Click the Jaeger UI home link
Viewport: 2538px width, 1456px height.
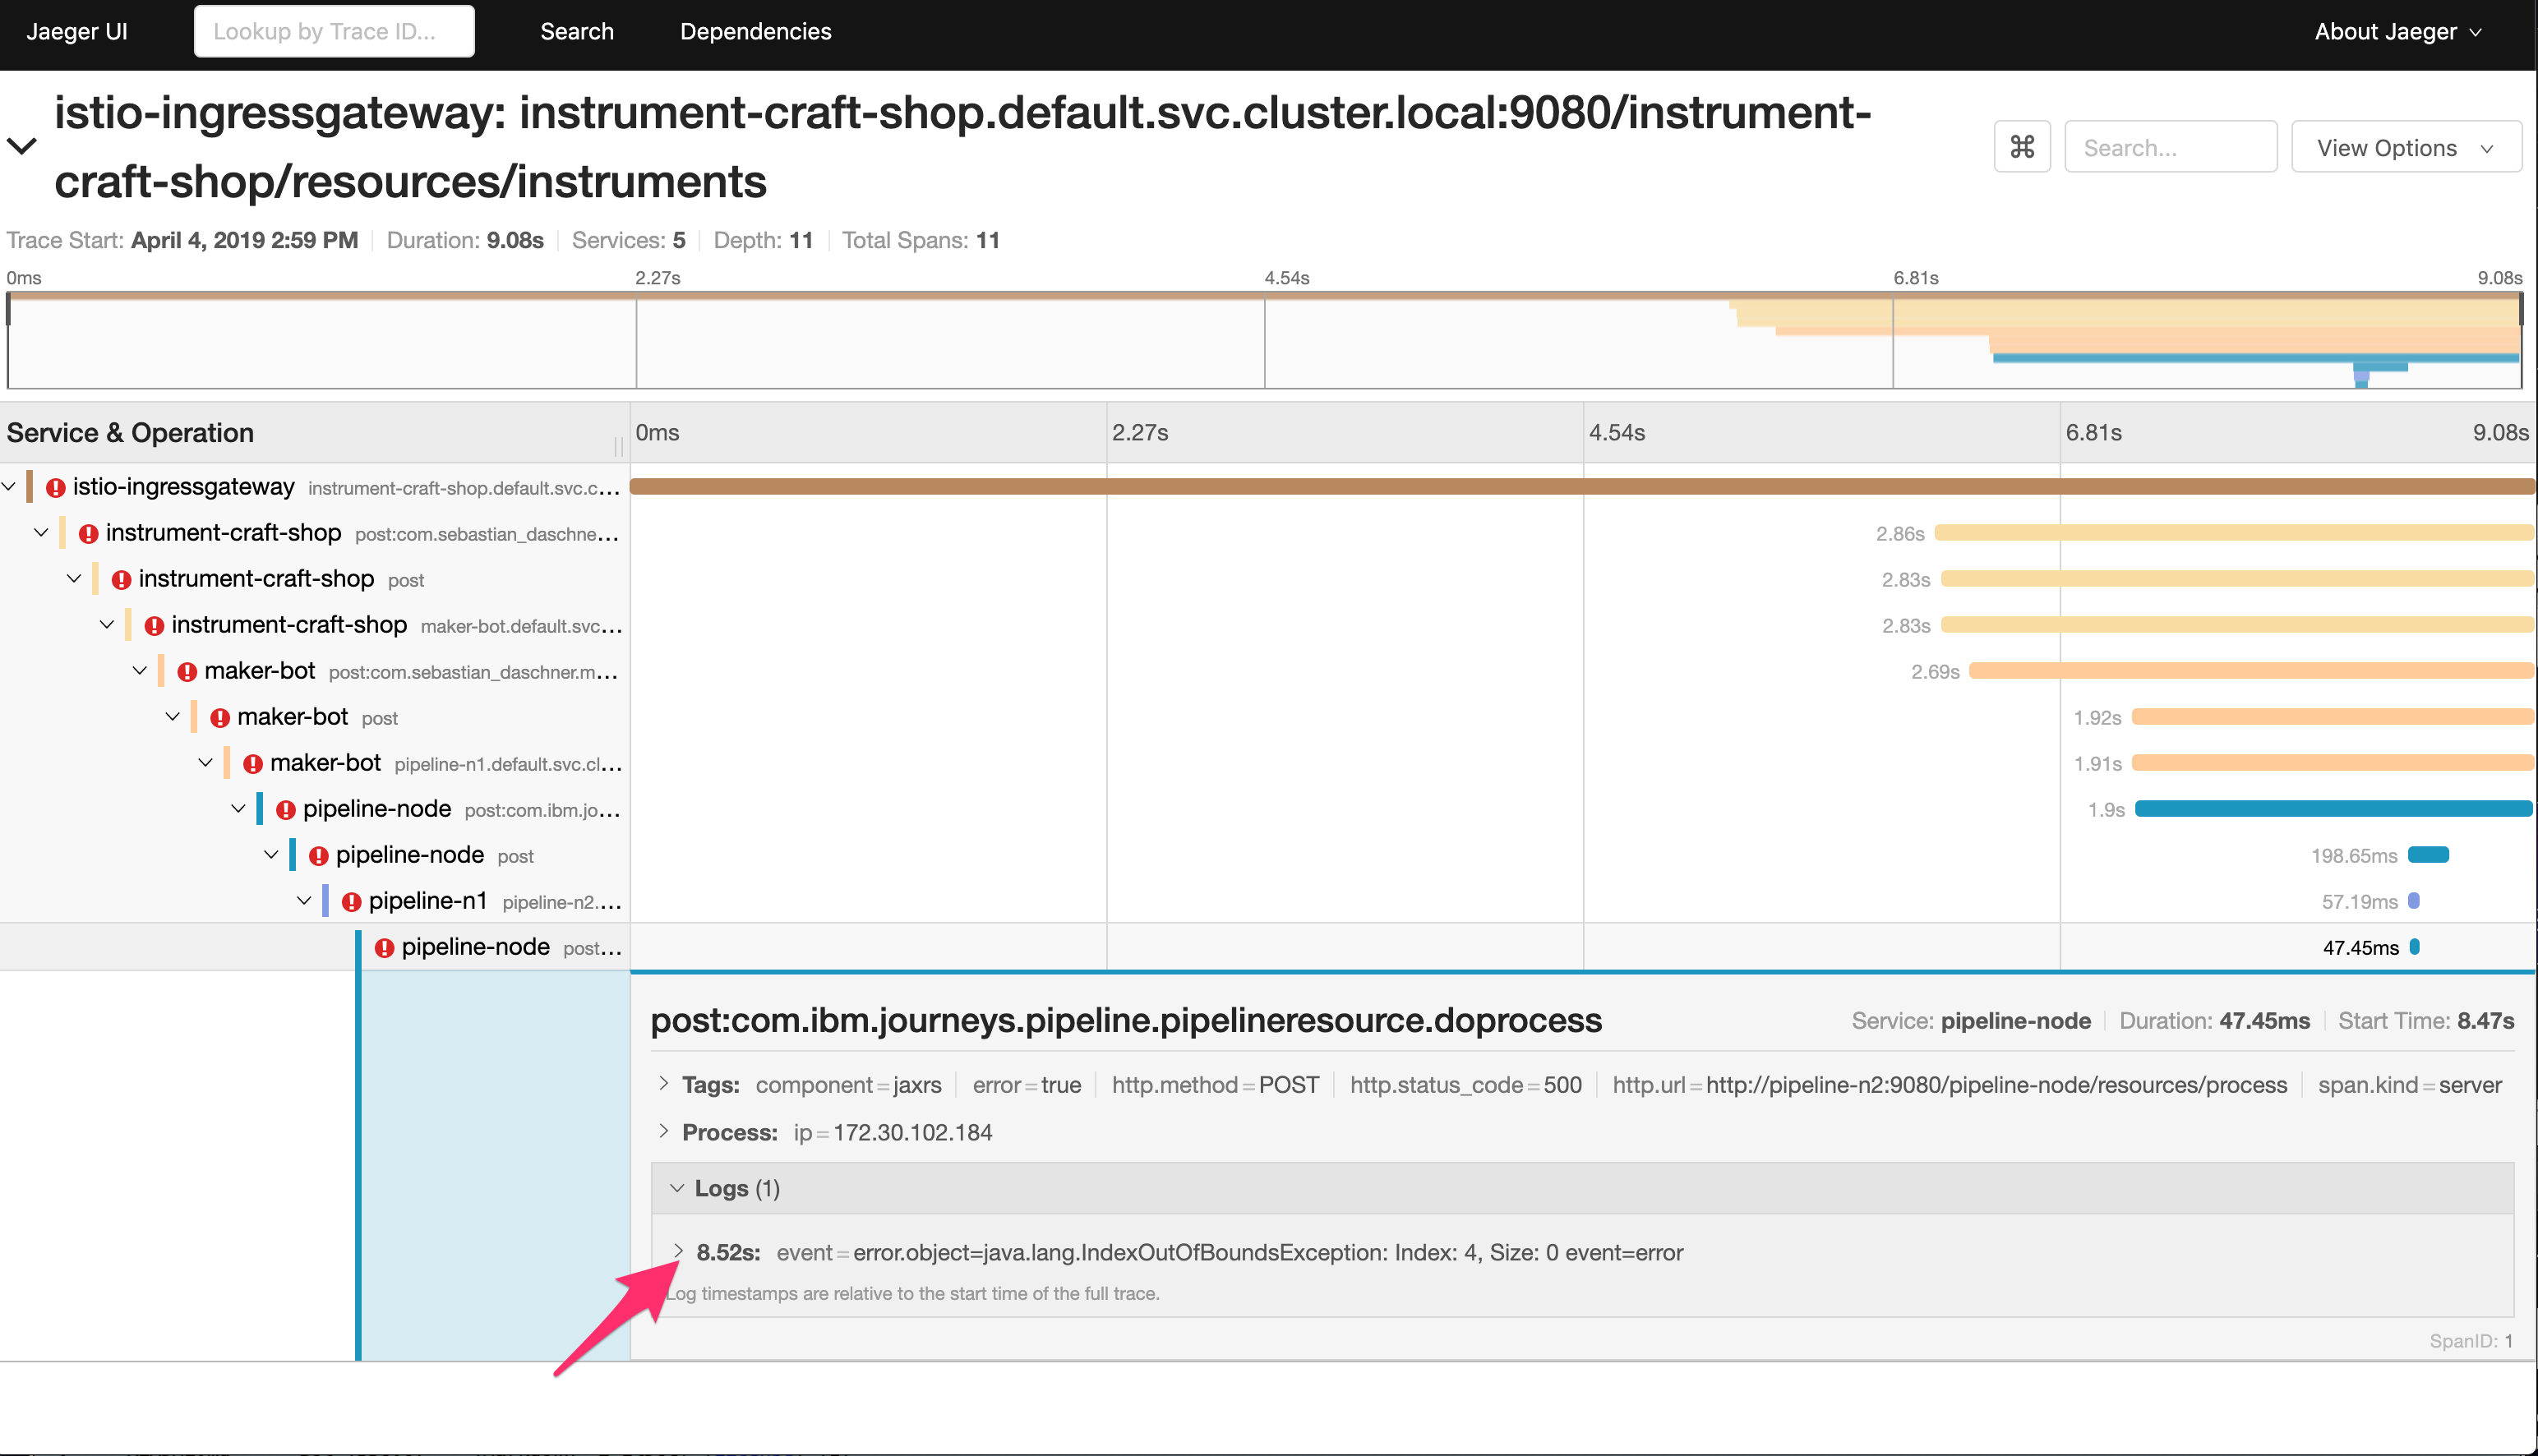[x=77, y=31]
